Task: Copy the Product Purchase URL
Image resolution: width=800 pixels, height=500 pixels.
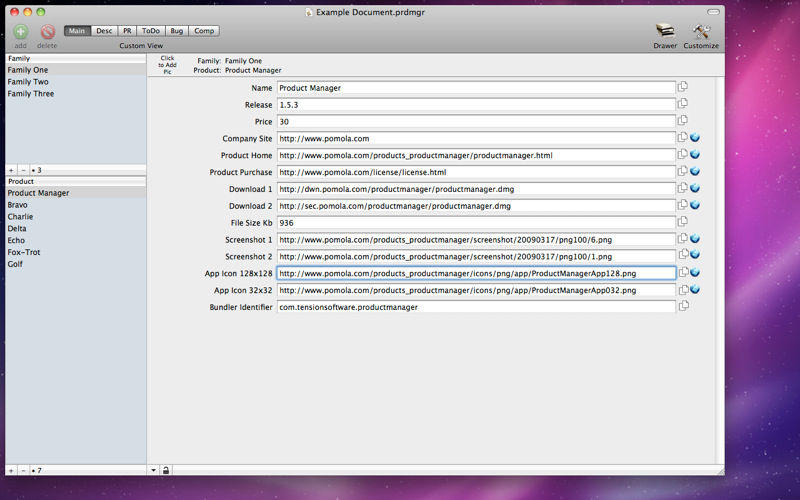Action: tap(683, 171)
